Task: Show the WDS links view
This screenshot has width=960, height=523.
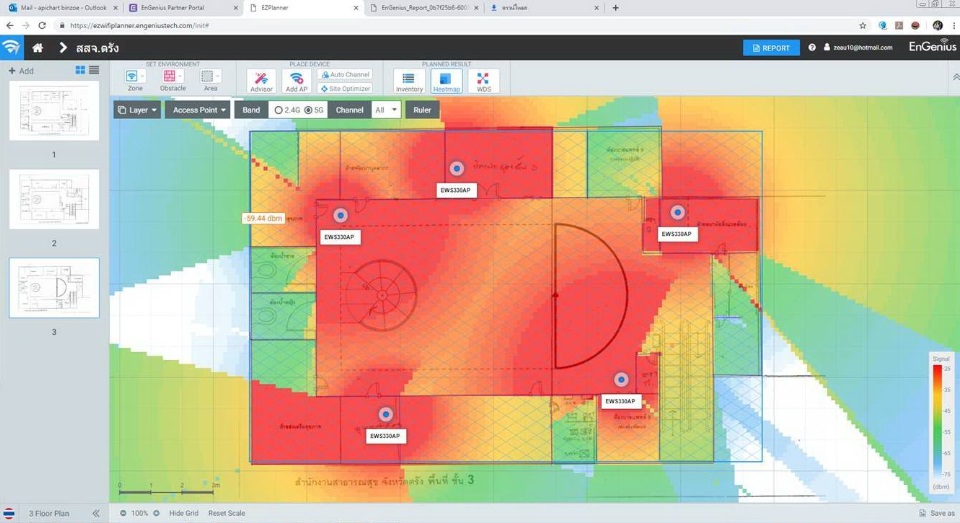Action: (483, 81)
